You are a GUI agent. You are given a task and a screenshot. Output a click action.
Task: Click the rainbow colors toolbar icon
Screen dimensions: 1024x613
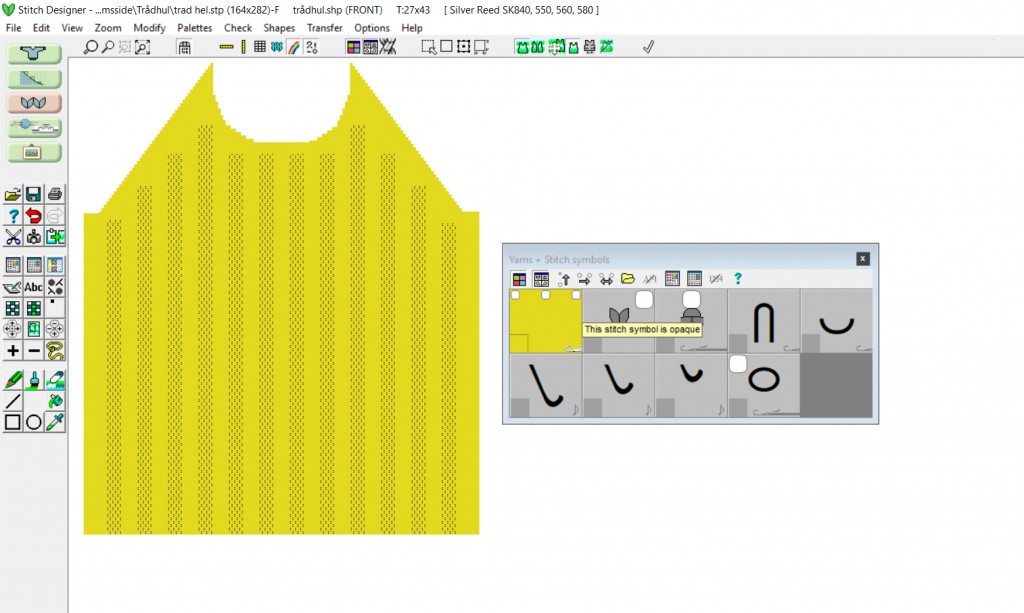pyautogui.click(x=294, y=47)
